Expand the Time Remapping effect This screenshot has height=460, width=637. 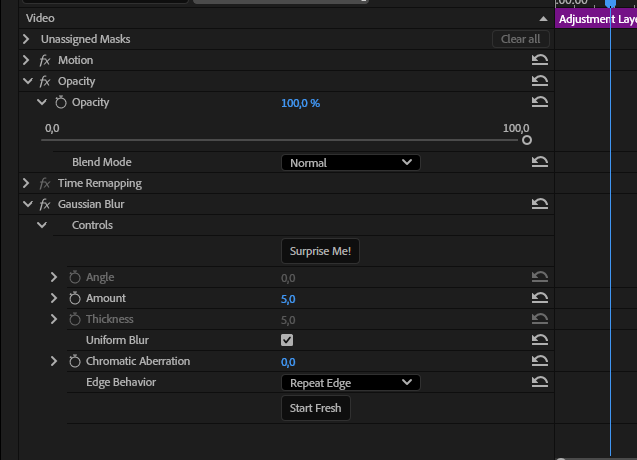(26, 183)
